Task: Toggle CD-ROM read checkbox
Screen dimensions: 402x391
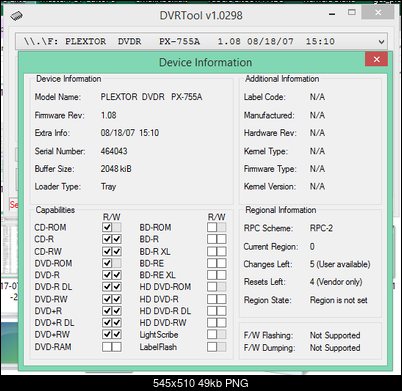Action: pos(107,227)
